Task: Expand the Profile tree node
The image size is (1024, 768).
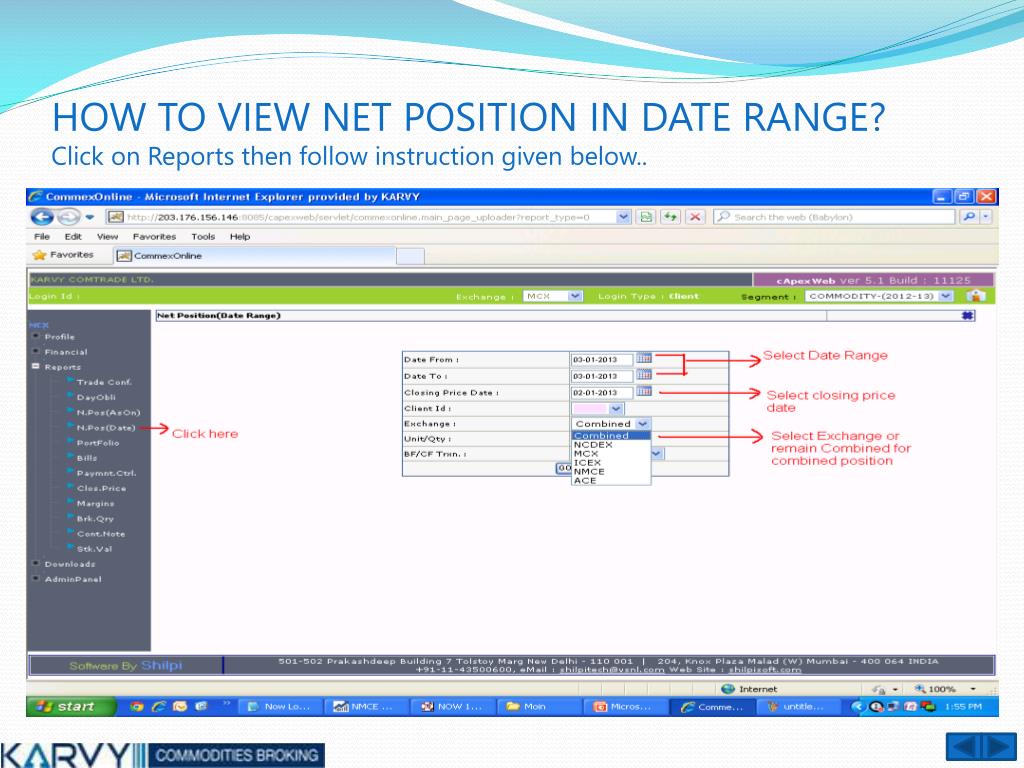Action: 36,336
